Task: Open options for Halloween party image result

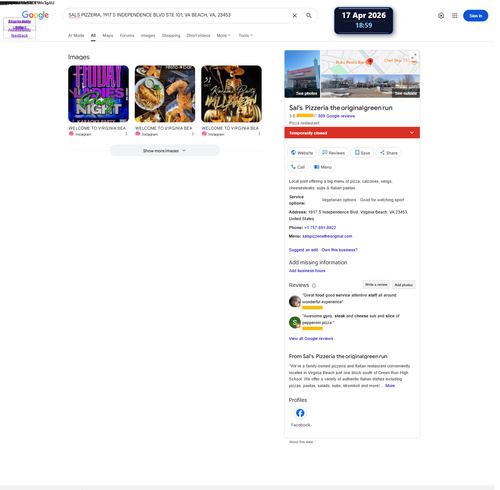Action: pyautogui.click(x=259, y=134)
